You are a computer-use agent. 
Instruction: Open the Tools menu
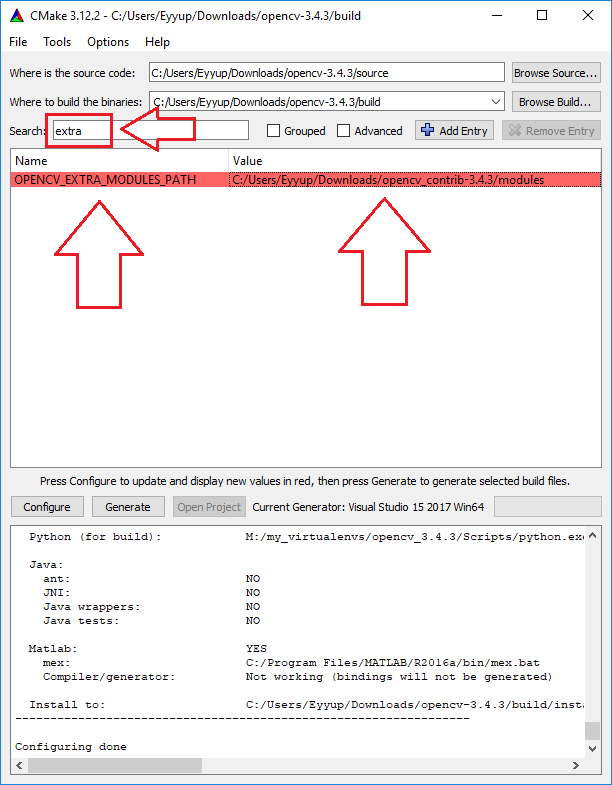57,42
